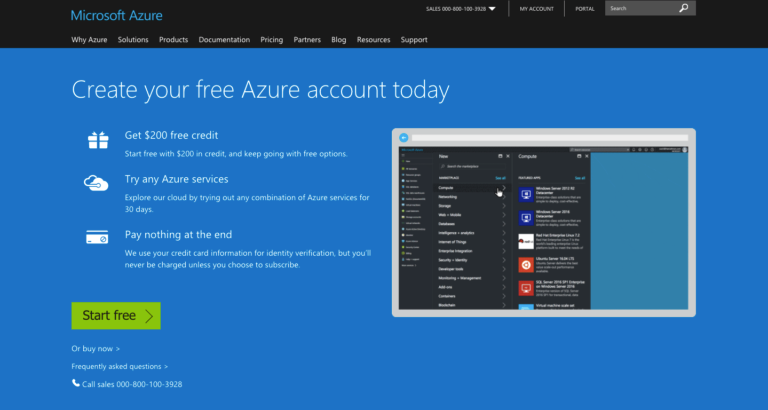
Task: Expand the Networking category chevron in preview
Action: point(504,197)
